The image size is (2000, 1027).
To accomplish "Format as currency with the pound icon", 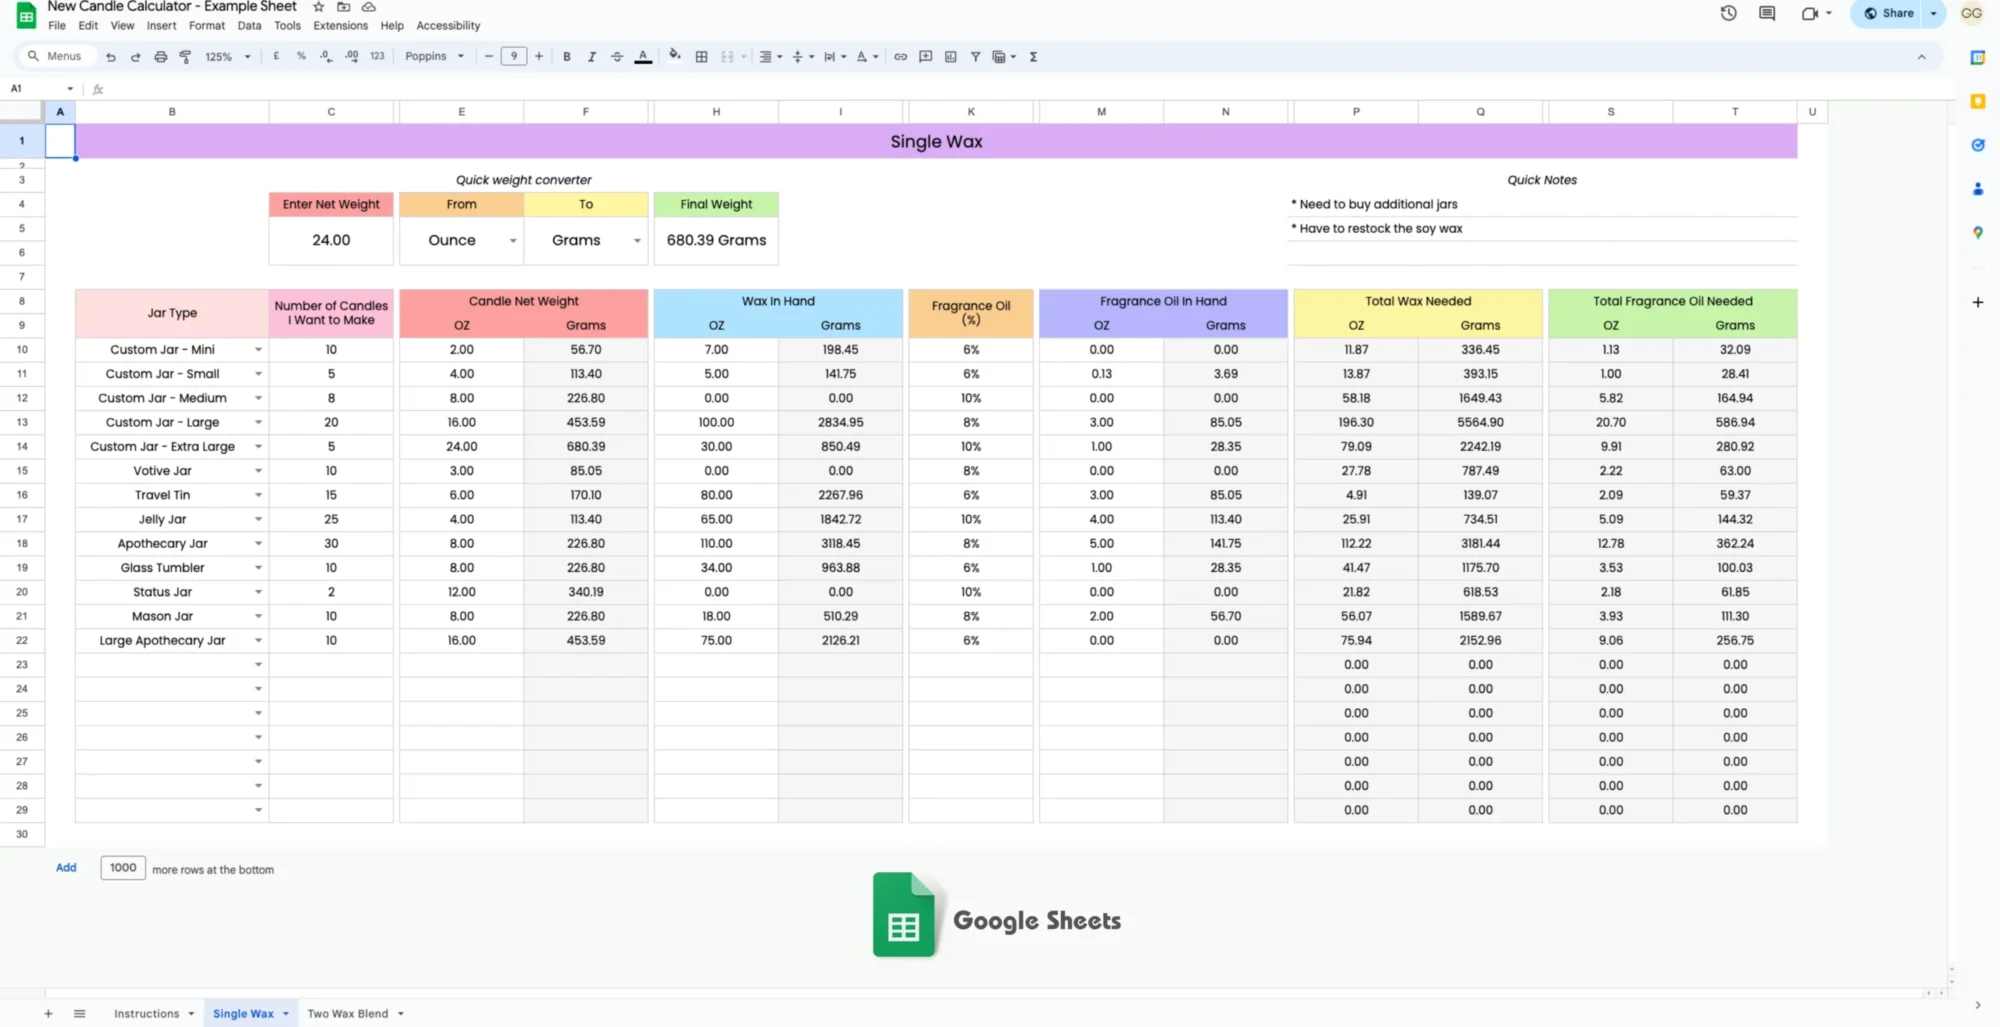I will click(x=276, y=57).
